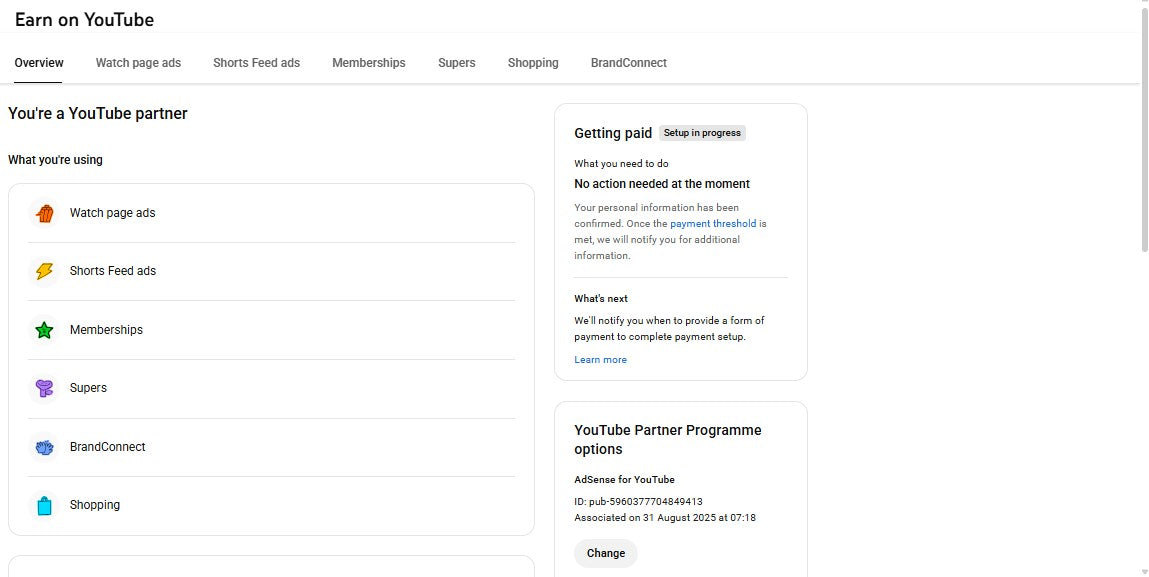Click the page scrollbar on the right
1149x577 pixels.
tap(1143, 120)
